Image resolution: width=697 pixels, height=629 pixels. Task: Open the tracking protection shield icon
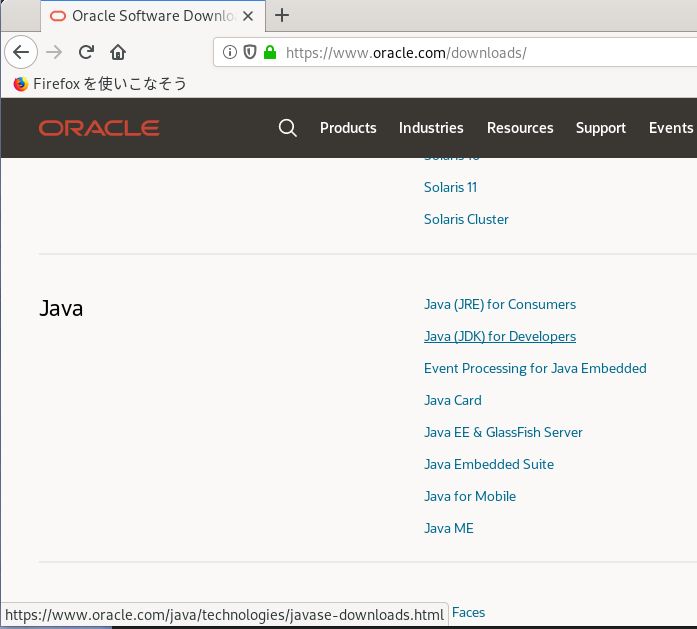click(x=250, y=52)
